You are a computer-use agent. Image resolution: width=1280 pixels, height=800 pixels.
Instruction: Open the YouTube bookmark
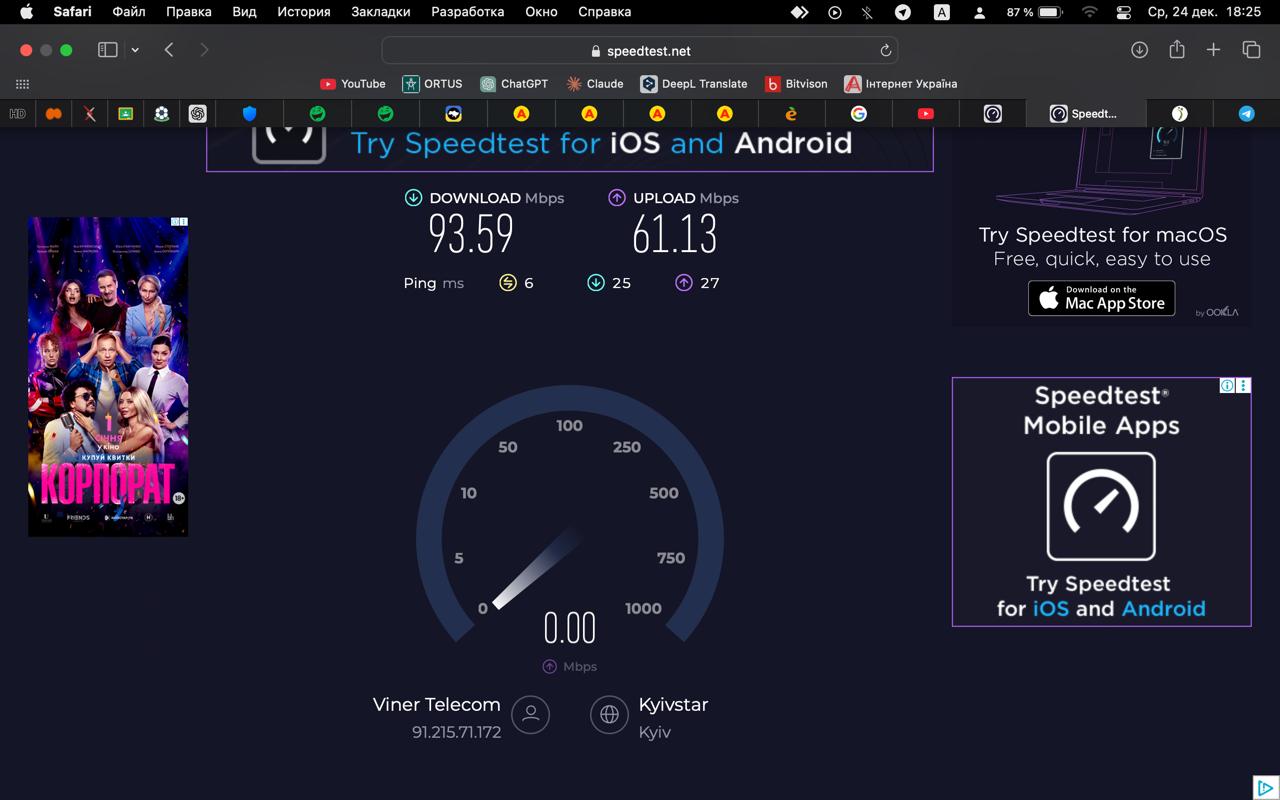click(x=352, y=84)
